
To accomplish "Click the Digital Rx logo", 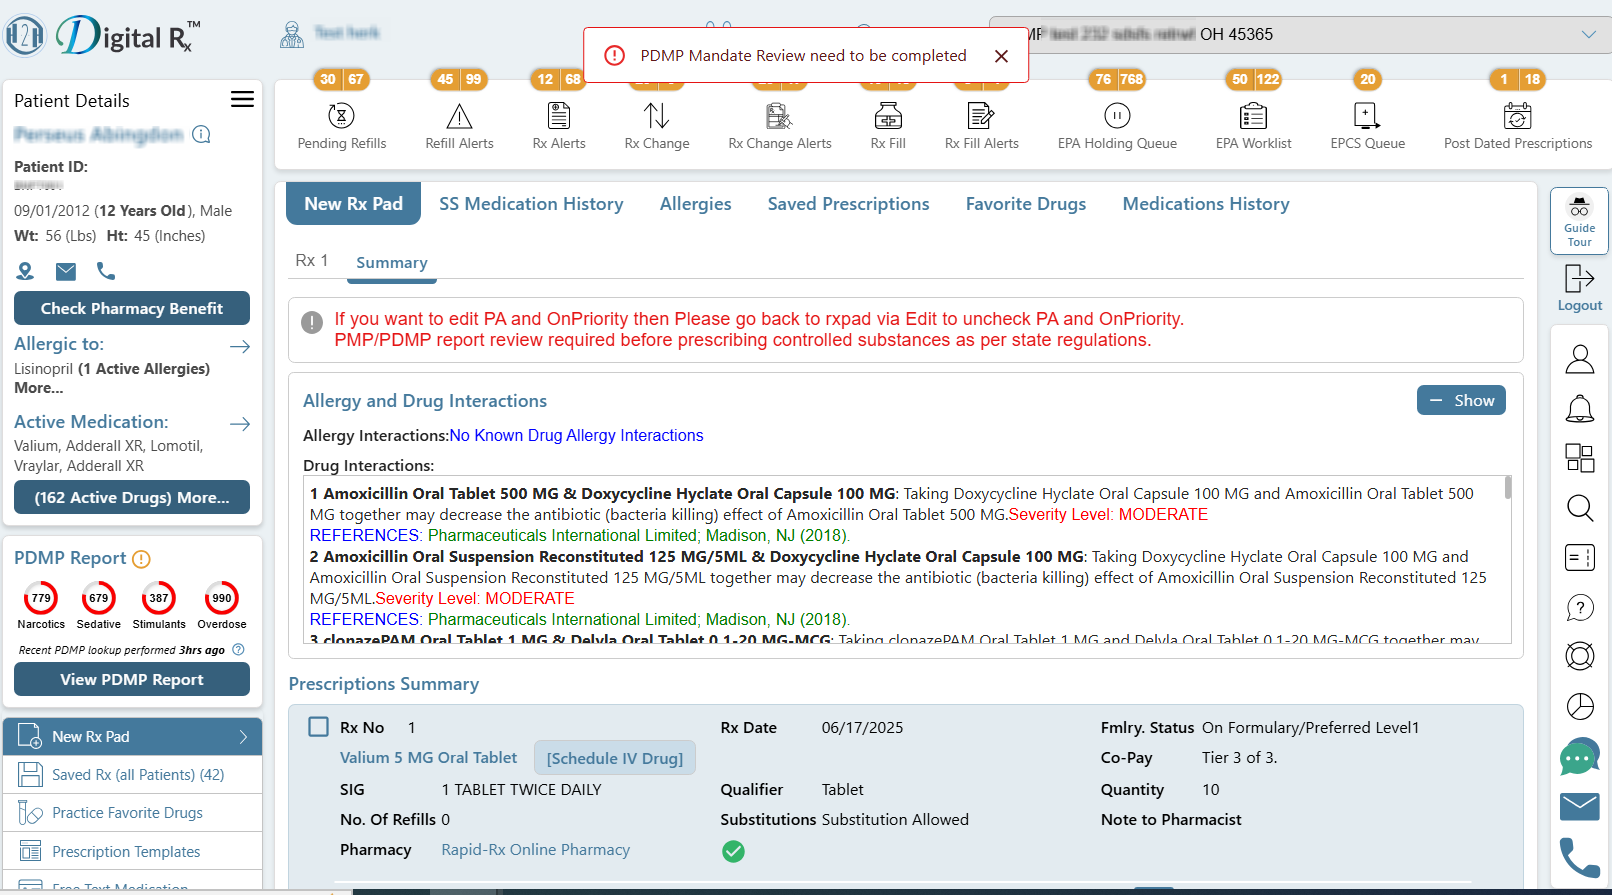I will point(102,36).
